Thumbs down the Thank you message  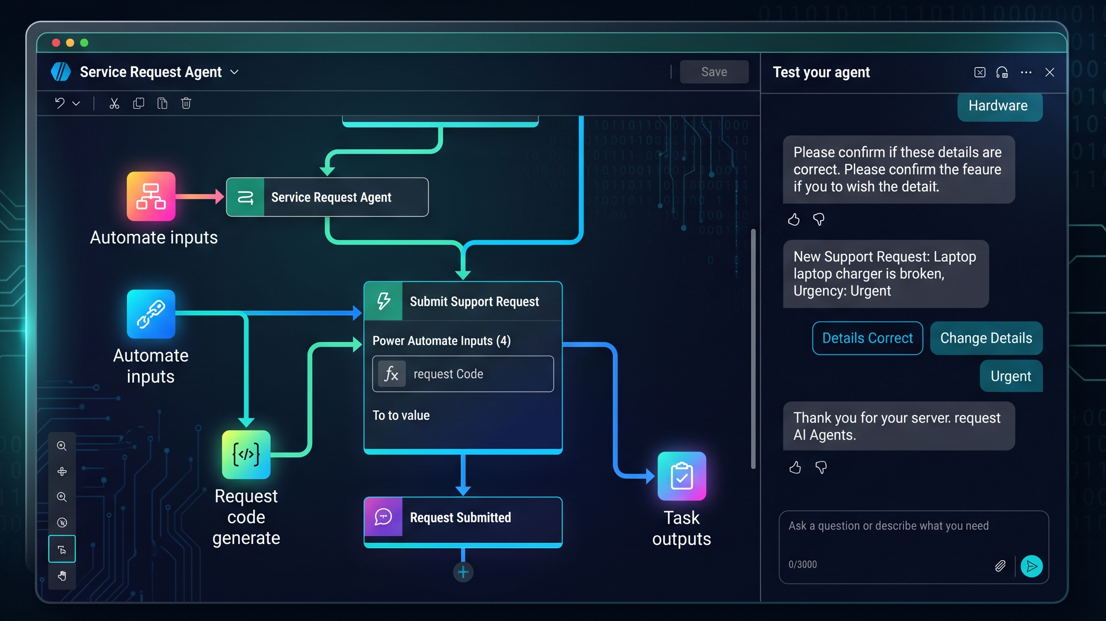[820, 467]
